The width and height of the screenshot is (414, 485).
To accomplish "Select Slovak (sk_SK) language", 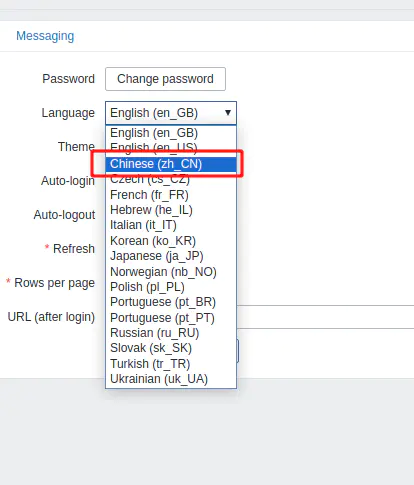I will click(171, 348).
